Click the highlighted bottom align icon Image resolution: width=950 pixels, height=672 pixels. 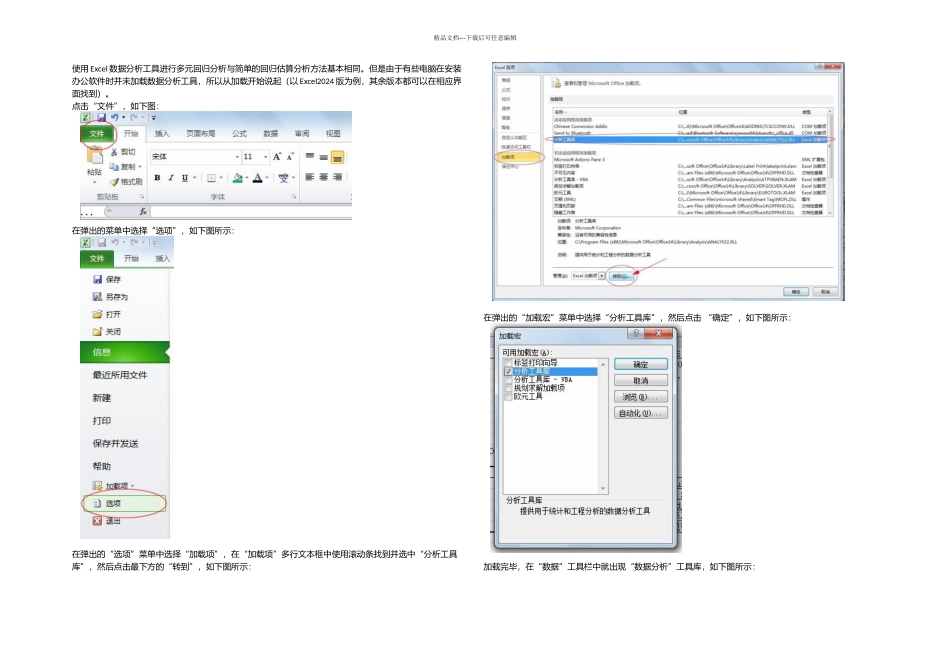[x=337, y=157]
